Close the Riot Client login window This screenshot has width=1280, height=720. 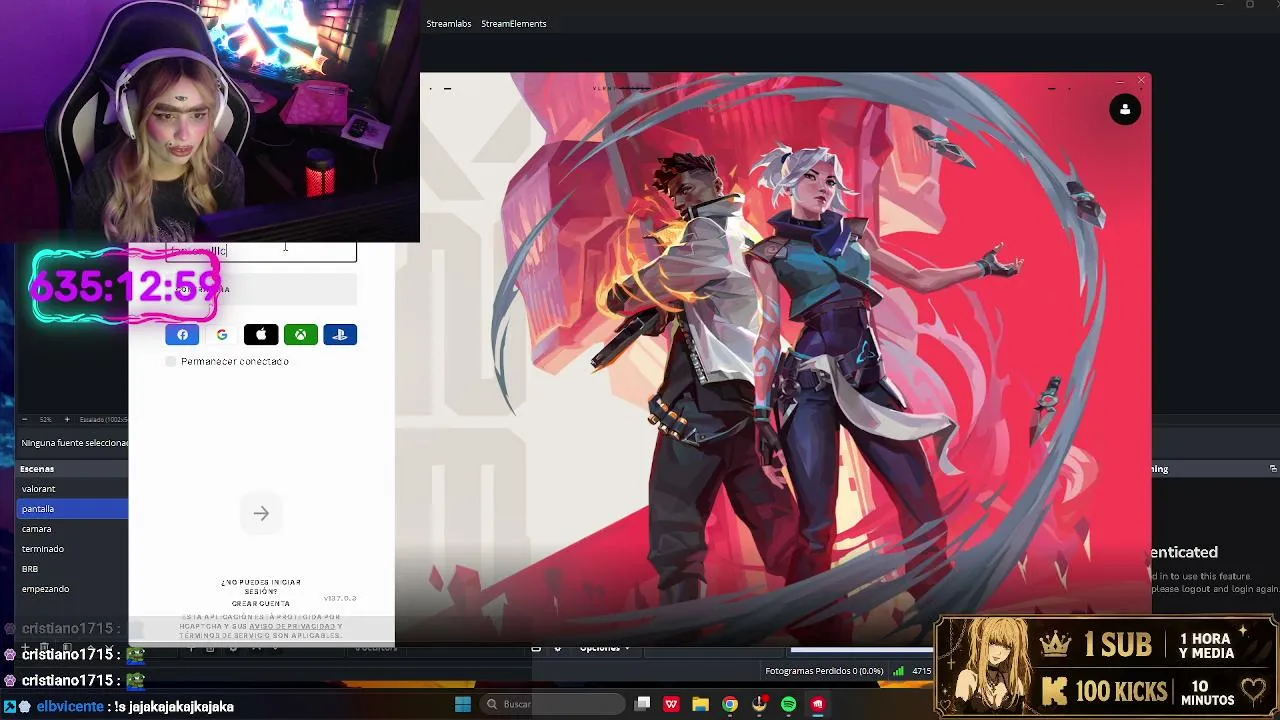[1141, 81]
